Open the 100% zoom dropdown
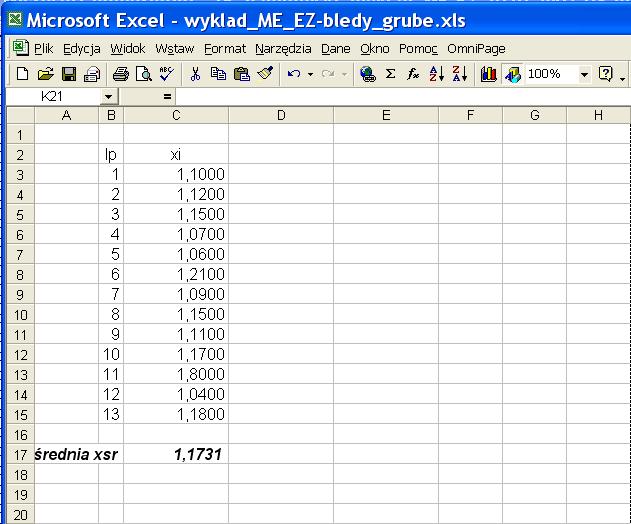Screen dimensions: 631x524 click(584, 74)
